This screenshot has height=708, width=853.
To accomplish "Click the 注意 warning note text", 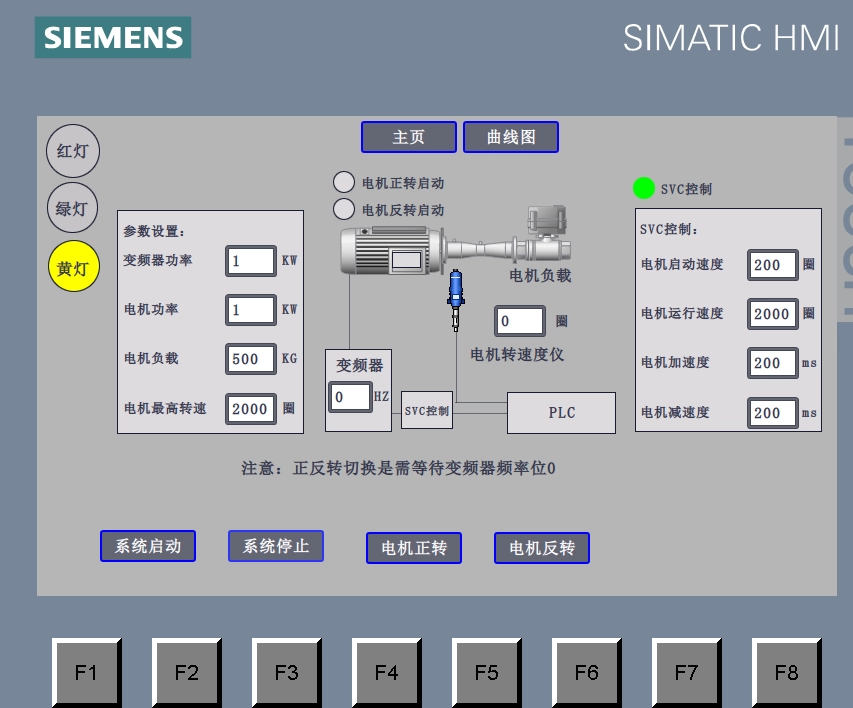I will [x=398, y=468].
